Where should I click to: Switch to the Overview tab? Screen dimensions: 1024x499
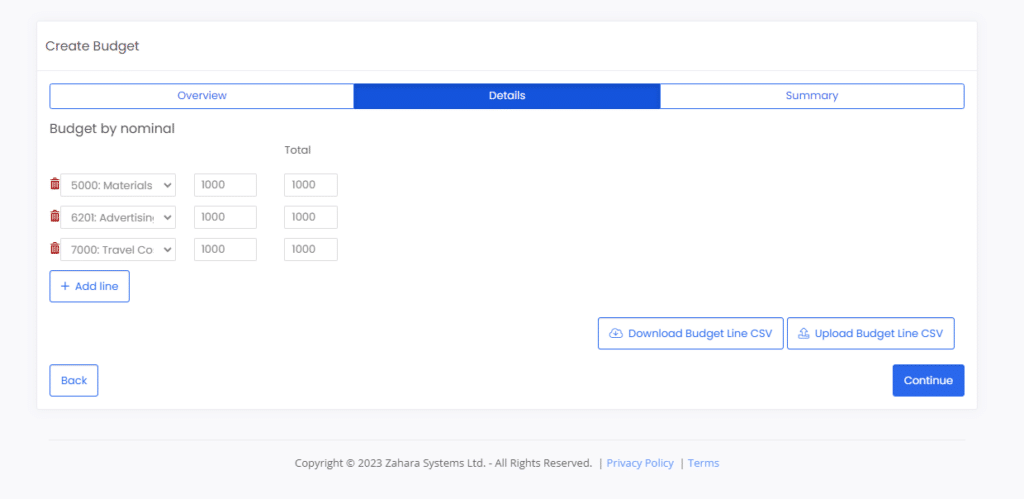(202, 95)
